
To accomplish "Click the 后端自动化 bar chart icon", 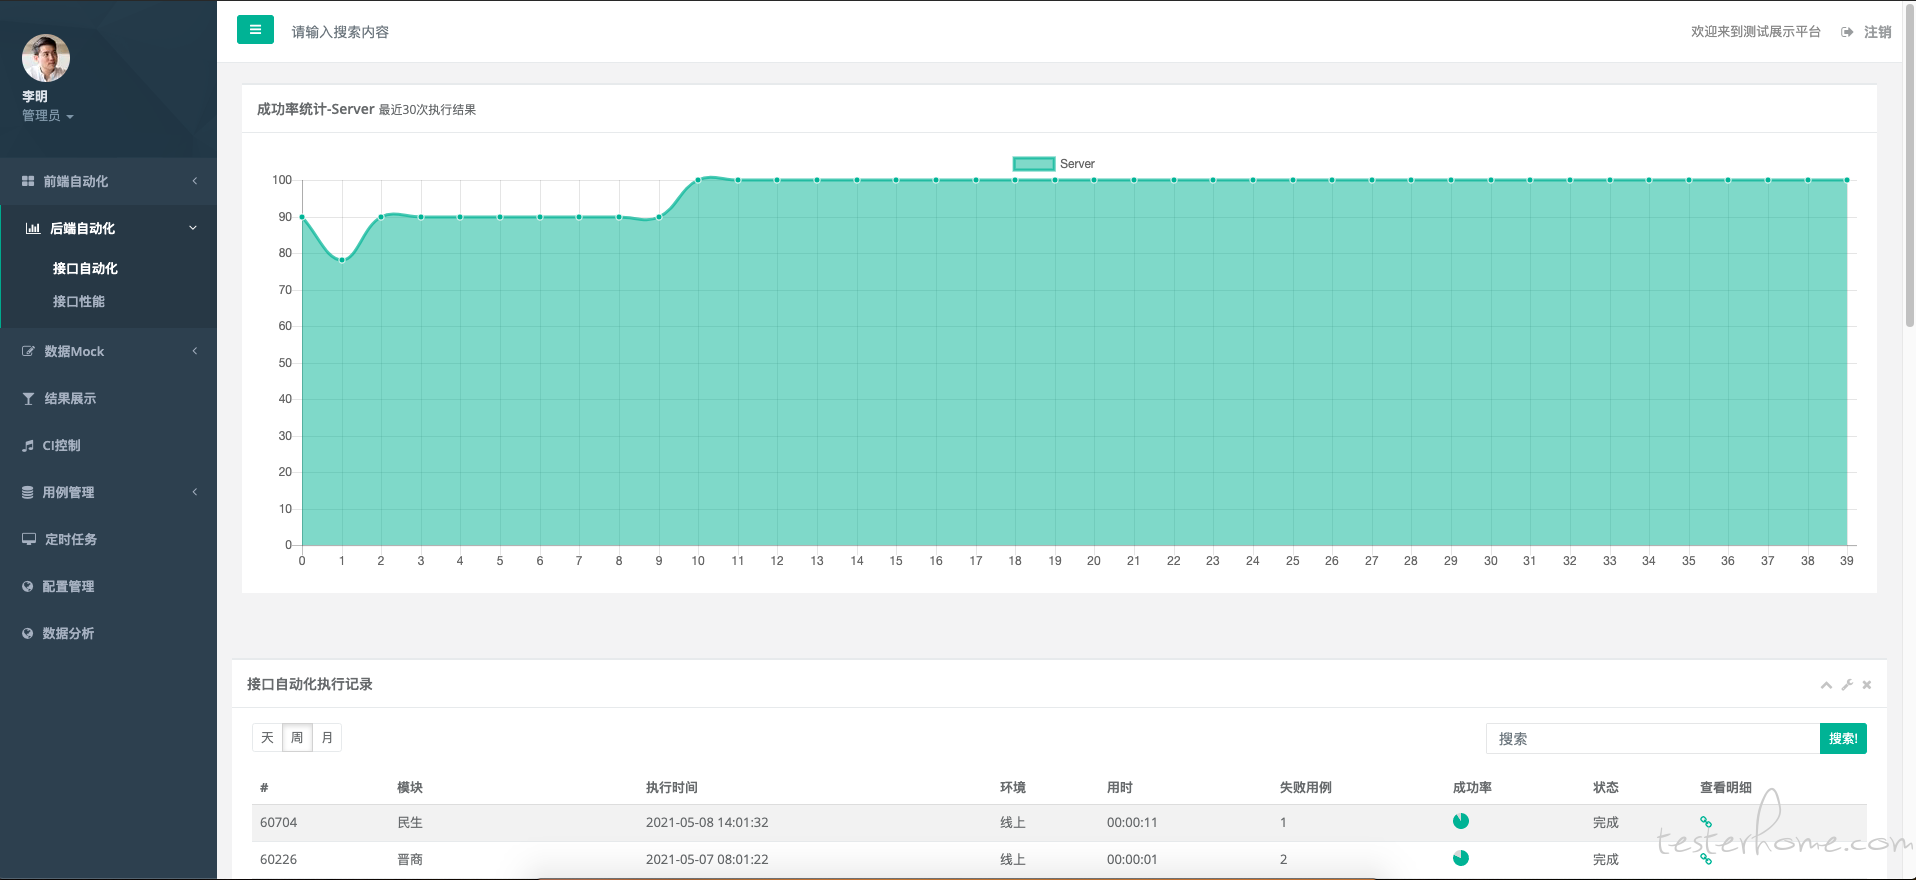I will (33, 228).
